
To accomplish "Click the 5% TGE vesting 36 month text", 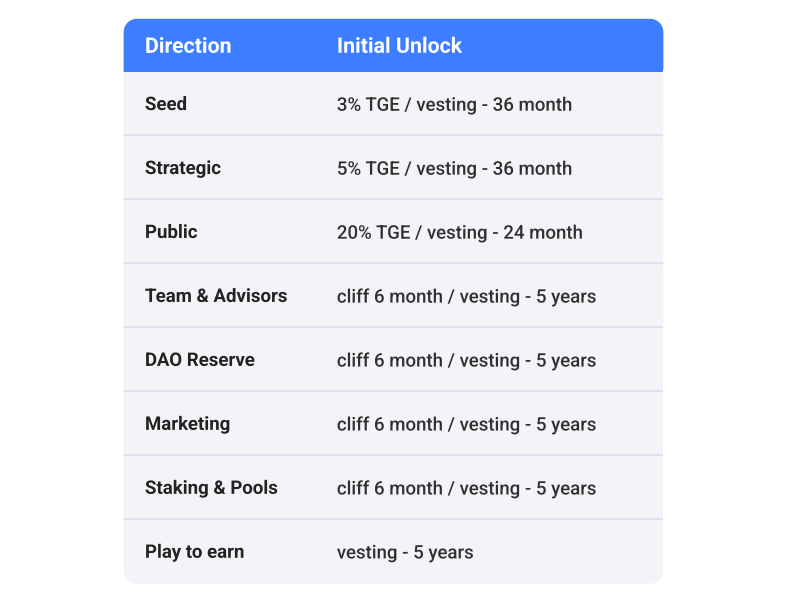I will click(454, 168).
